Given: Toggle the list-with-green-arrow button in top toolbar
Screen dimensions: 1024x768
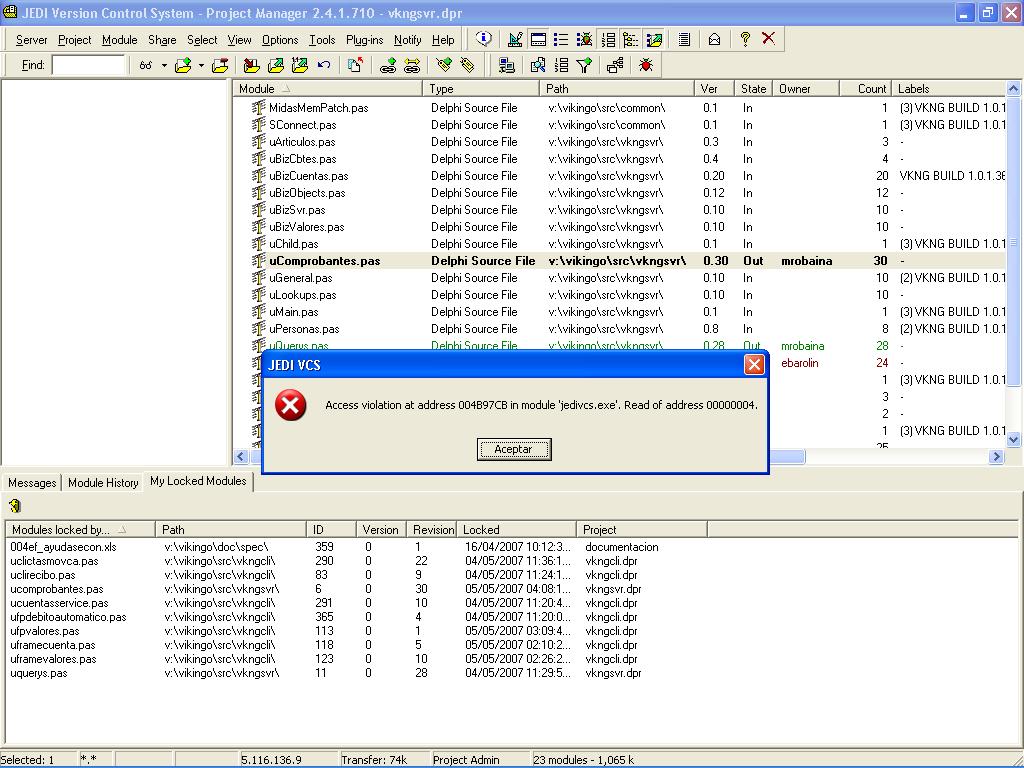Looking at the screenshot, I should coord(654,39).
